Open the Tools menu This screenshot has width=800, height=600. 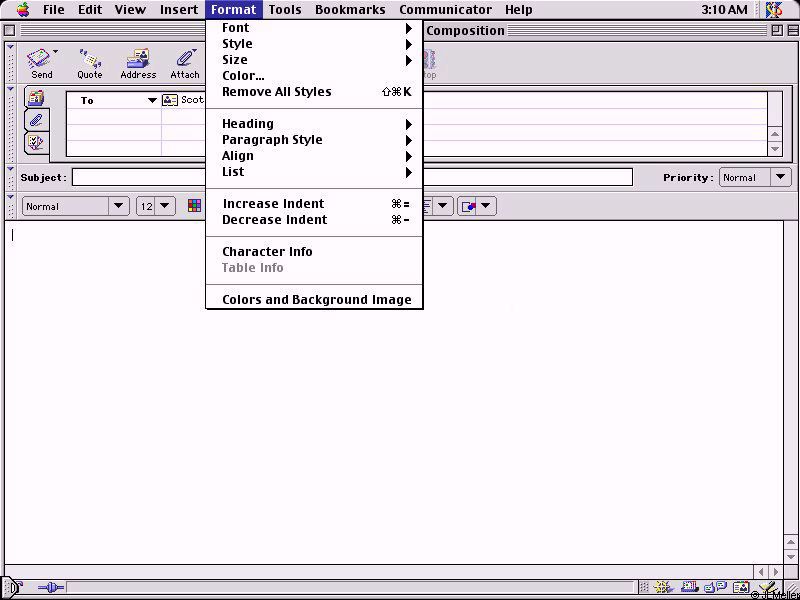(285, 9)
